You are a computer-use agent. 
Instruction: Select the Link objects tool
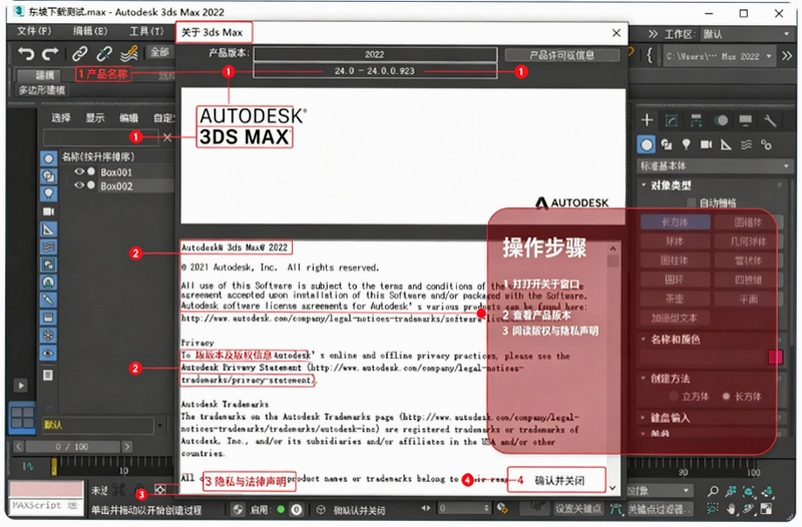pyautogui.click(x=79, y=53)
